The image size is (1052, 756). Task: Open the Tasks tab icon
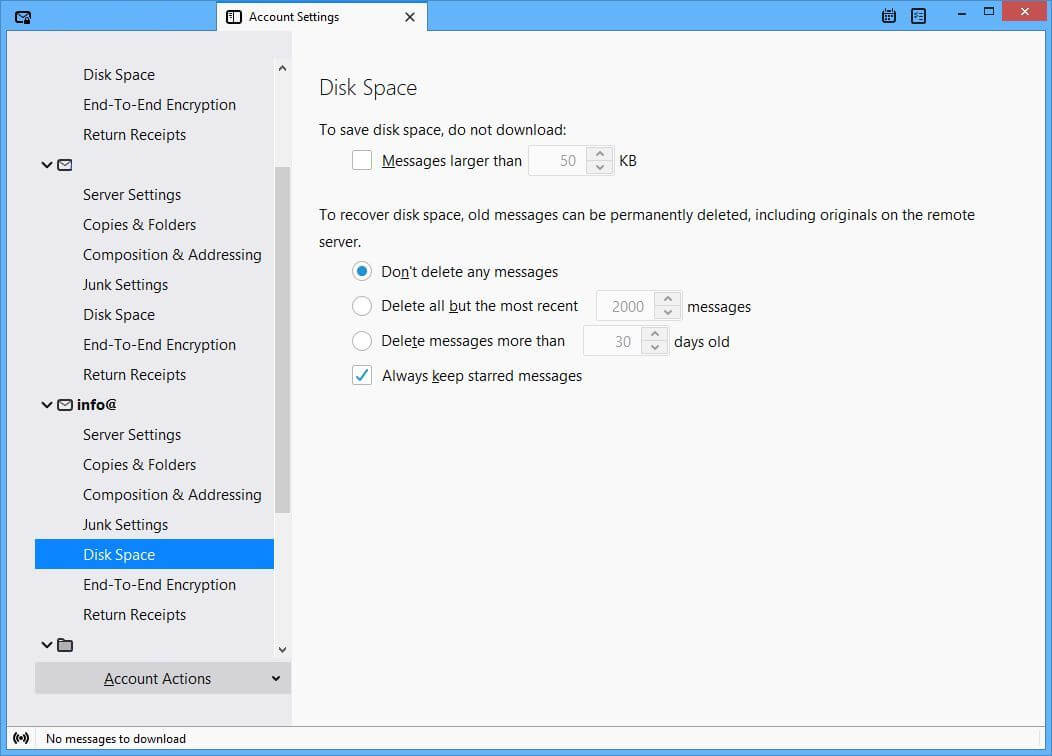918,16
